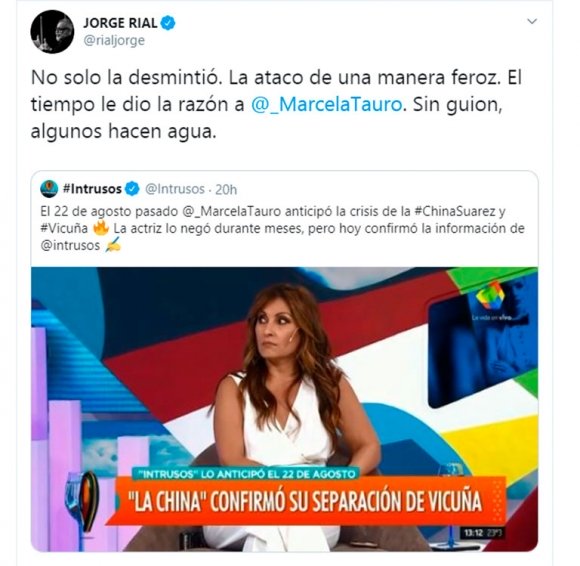
Task: Click the verified badge next to #Intrusos
Action: coord(132,189)
